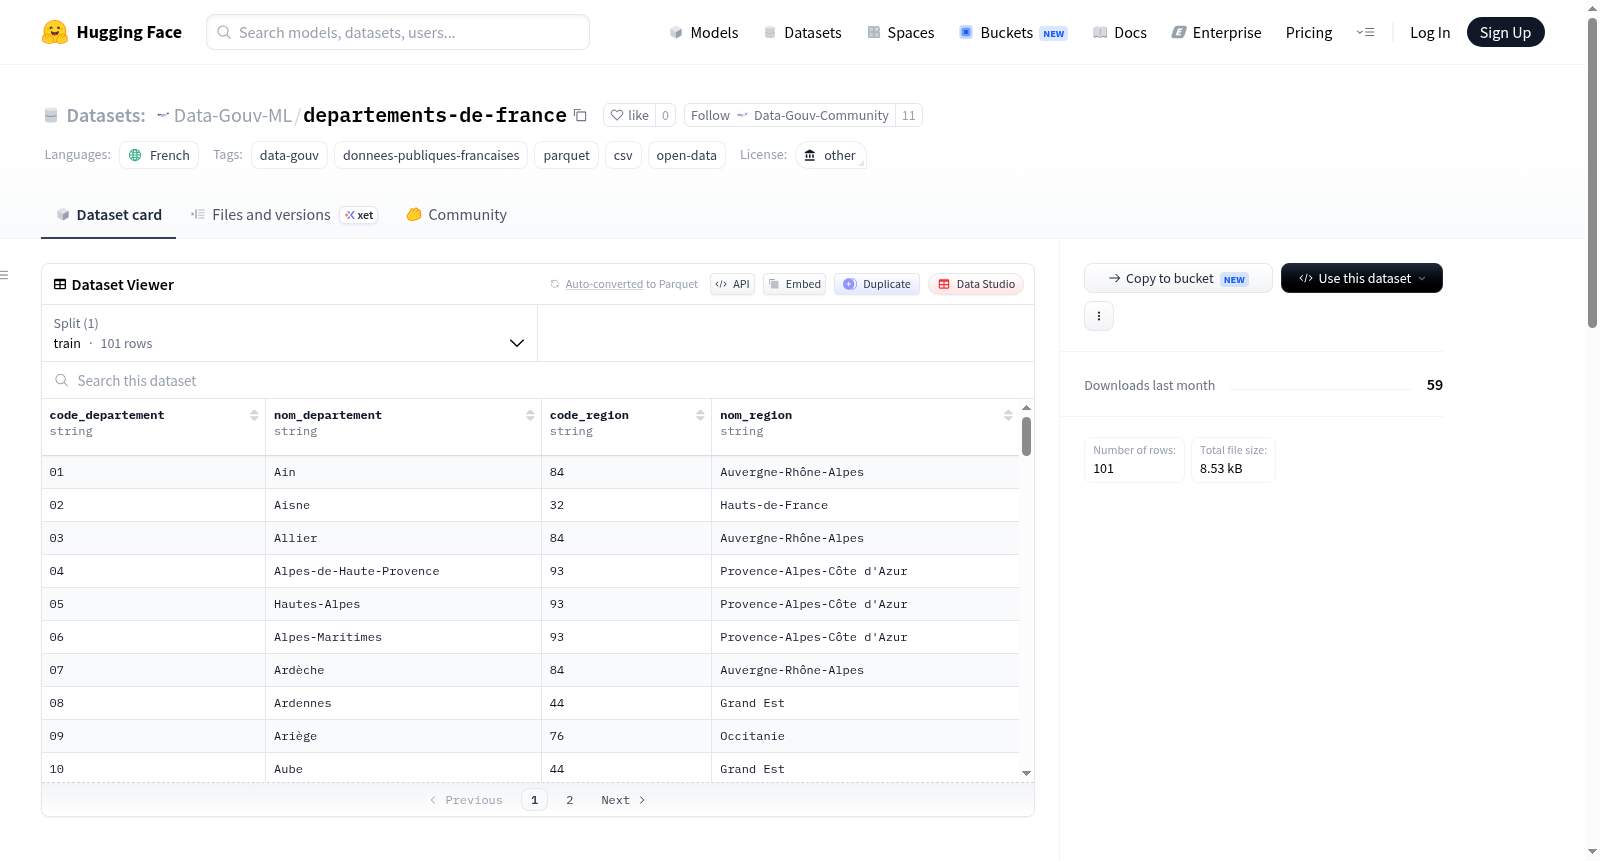Open the Embed button

794,284
